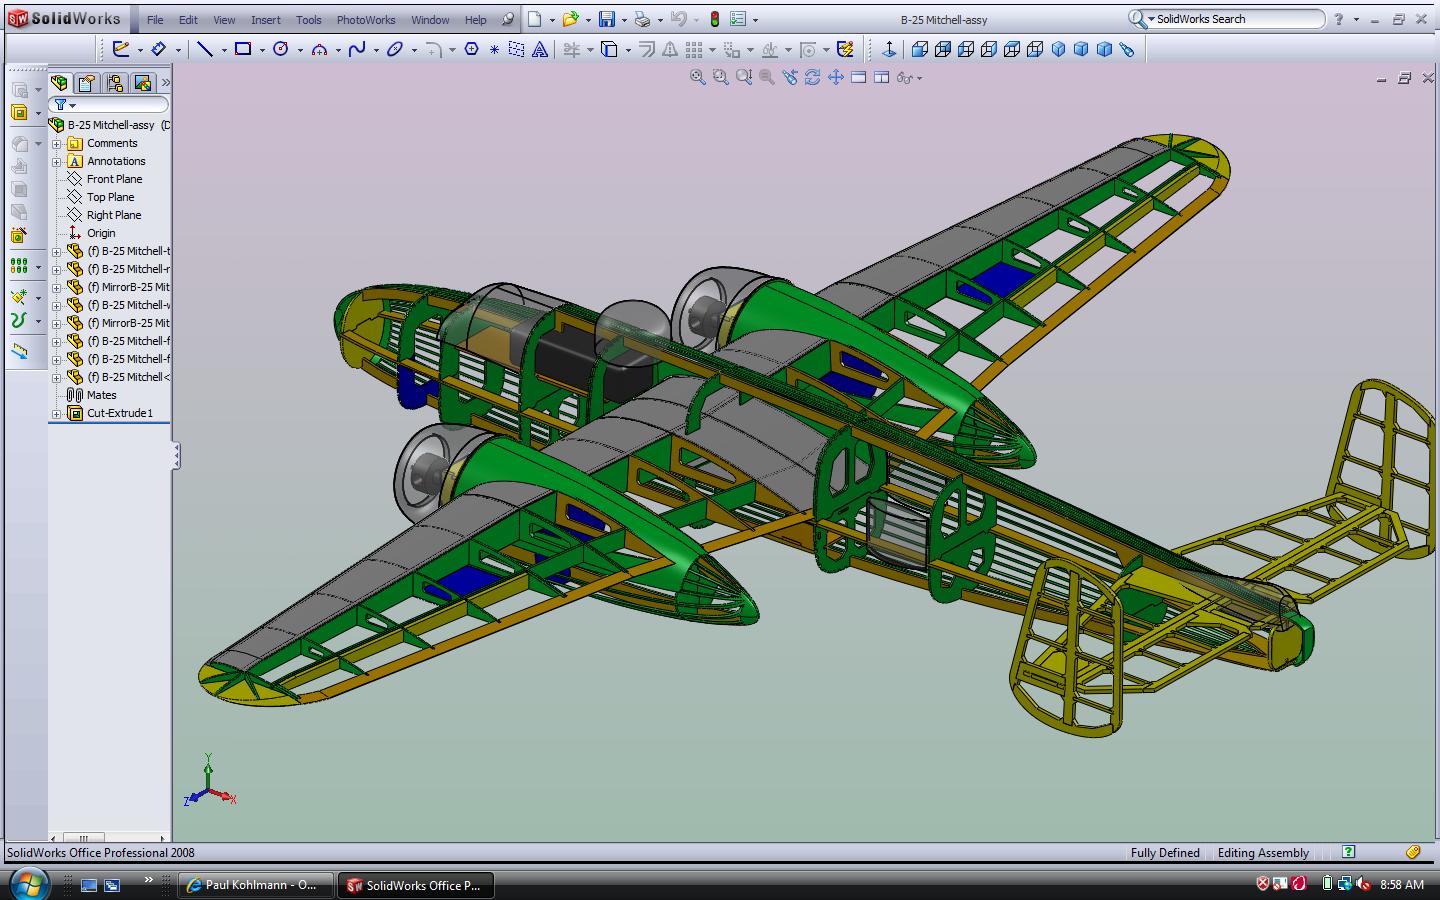Switch to the ConfigurationManager tab
Screen dimensions: 1440x900
(115, 83)
